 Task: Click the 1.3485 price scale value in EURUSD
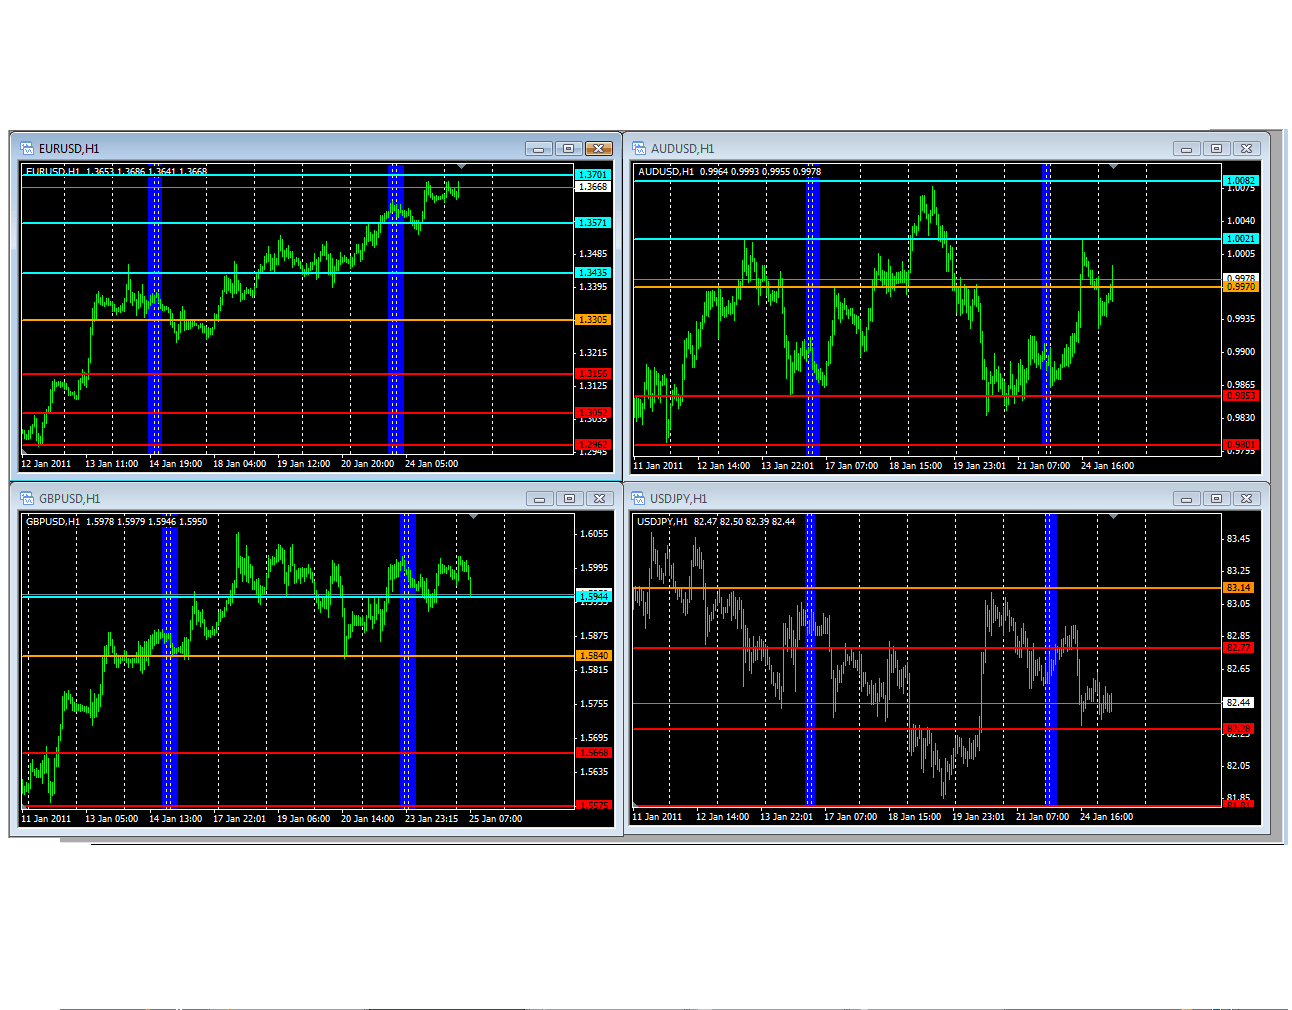tap(593, 254)
